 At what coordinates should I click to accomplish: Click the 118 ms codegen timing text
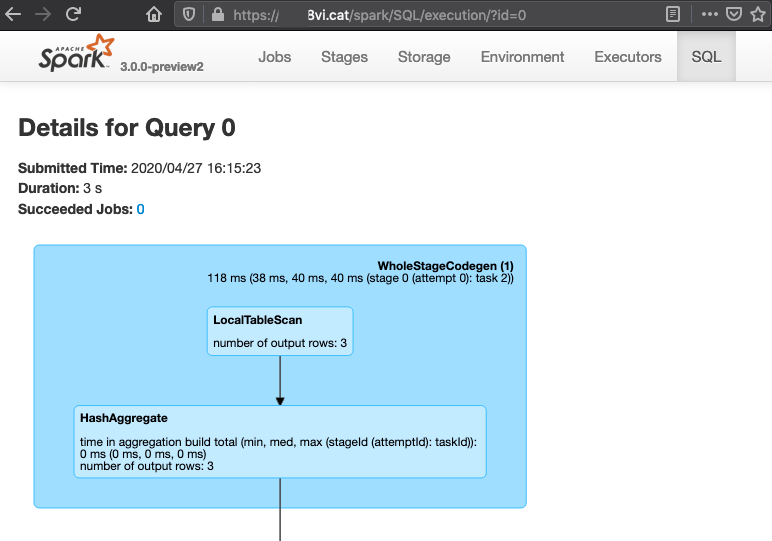tap(360, 278)
